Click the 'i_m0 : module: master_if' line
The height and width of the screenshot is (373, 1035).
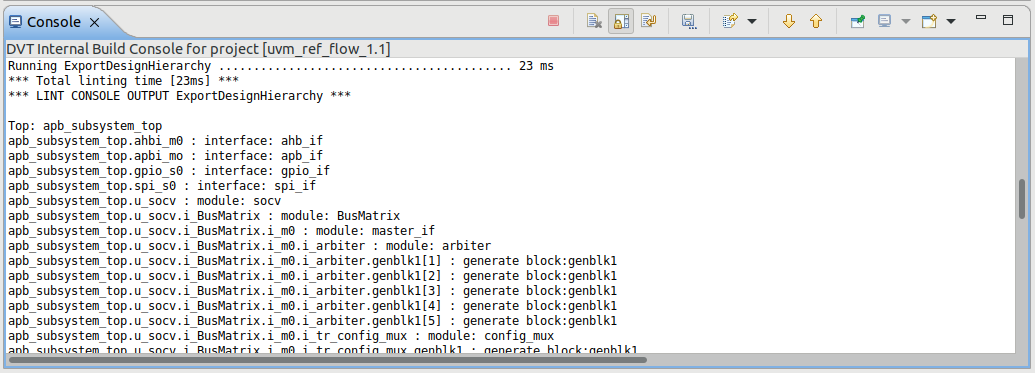tap(222, 231)
